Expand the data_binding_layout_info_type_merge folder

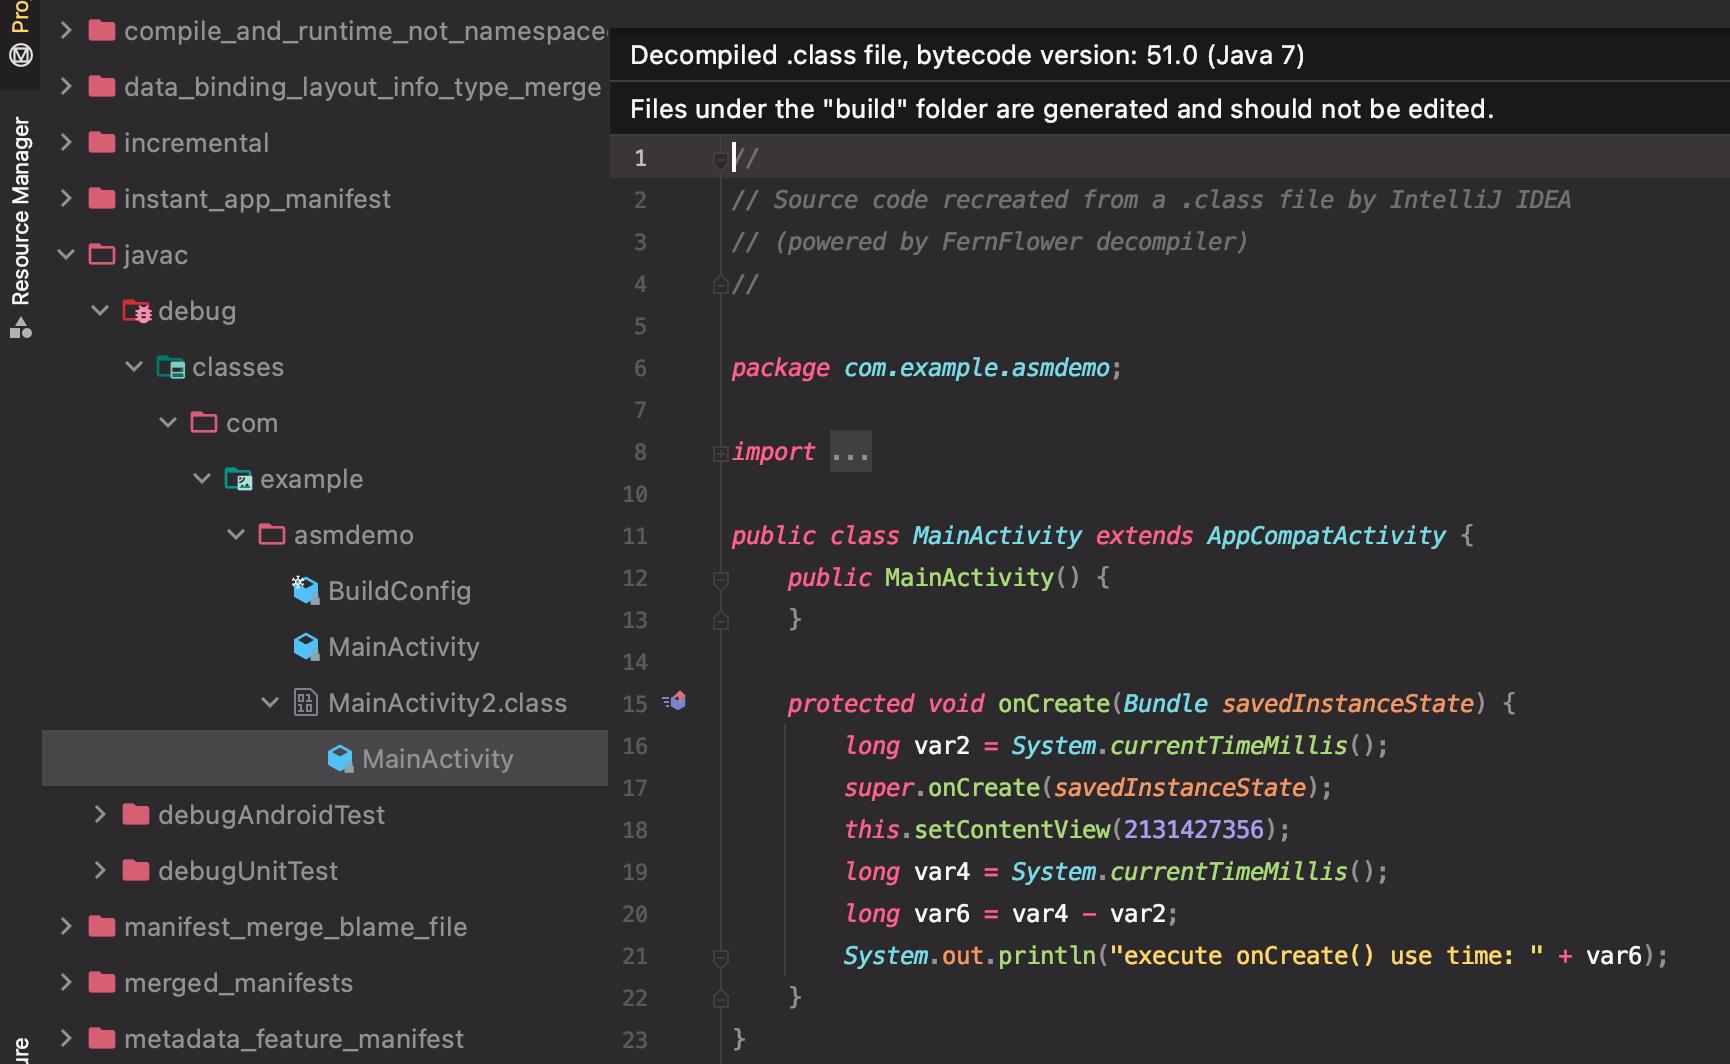(66, 87)
